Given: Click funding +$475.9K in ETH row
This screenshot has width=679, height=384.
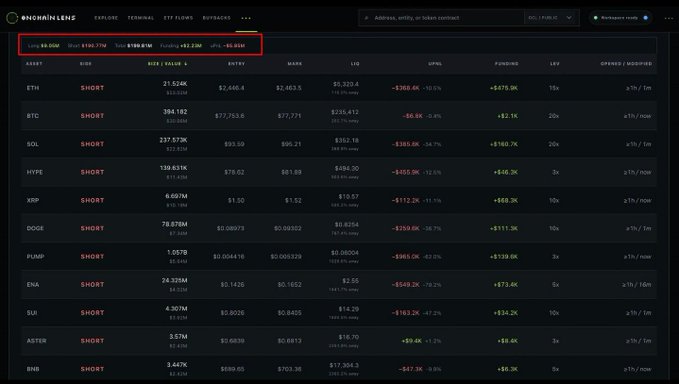Looking at the screenshot, I should coord(504,88).
